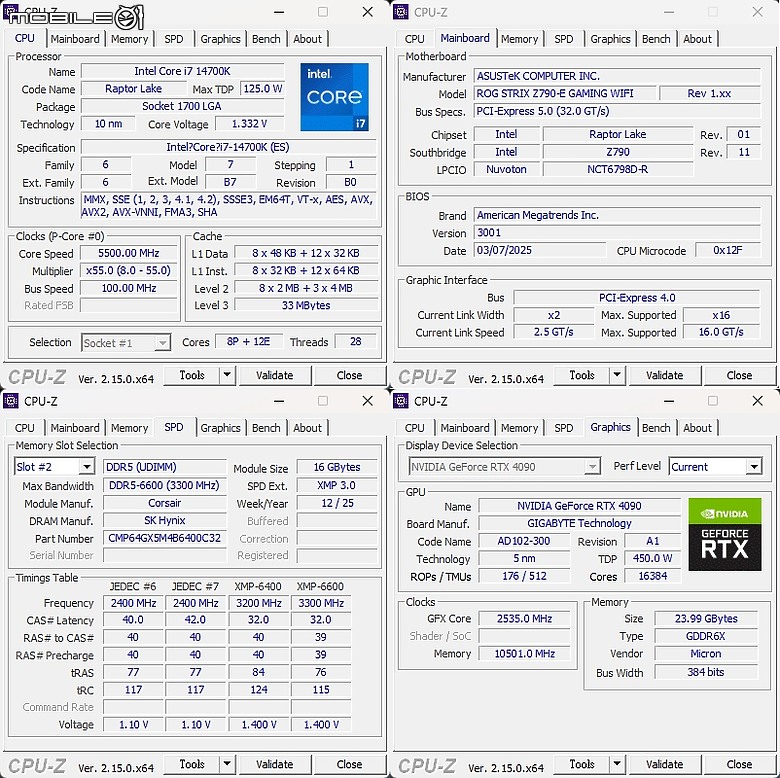
Task: Click the CPU Microcode value 0x12F
Action: click(728, 250)
